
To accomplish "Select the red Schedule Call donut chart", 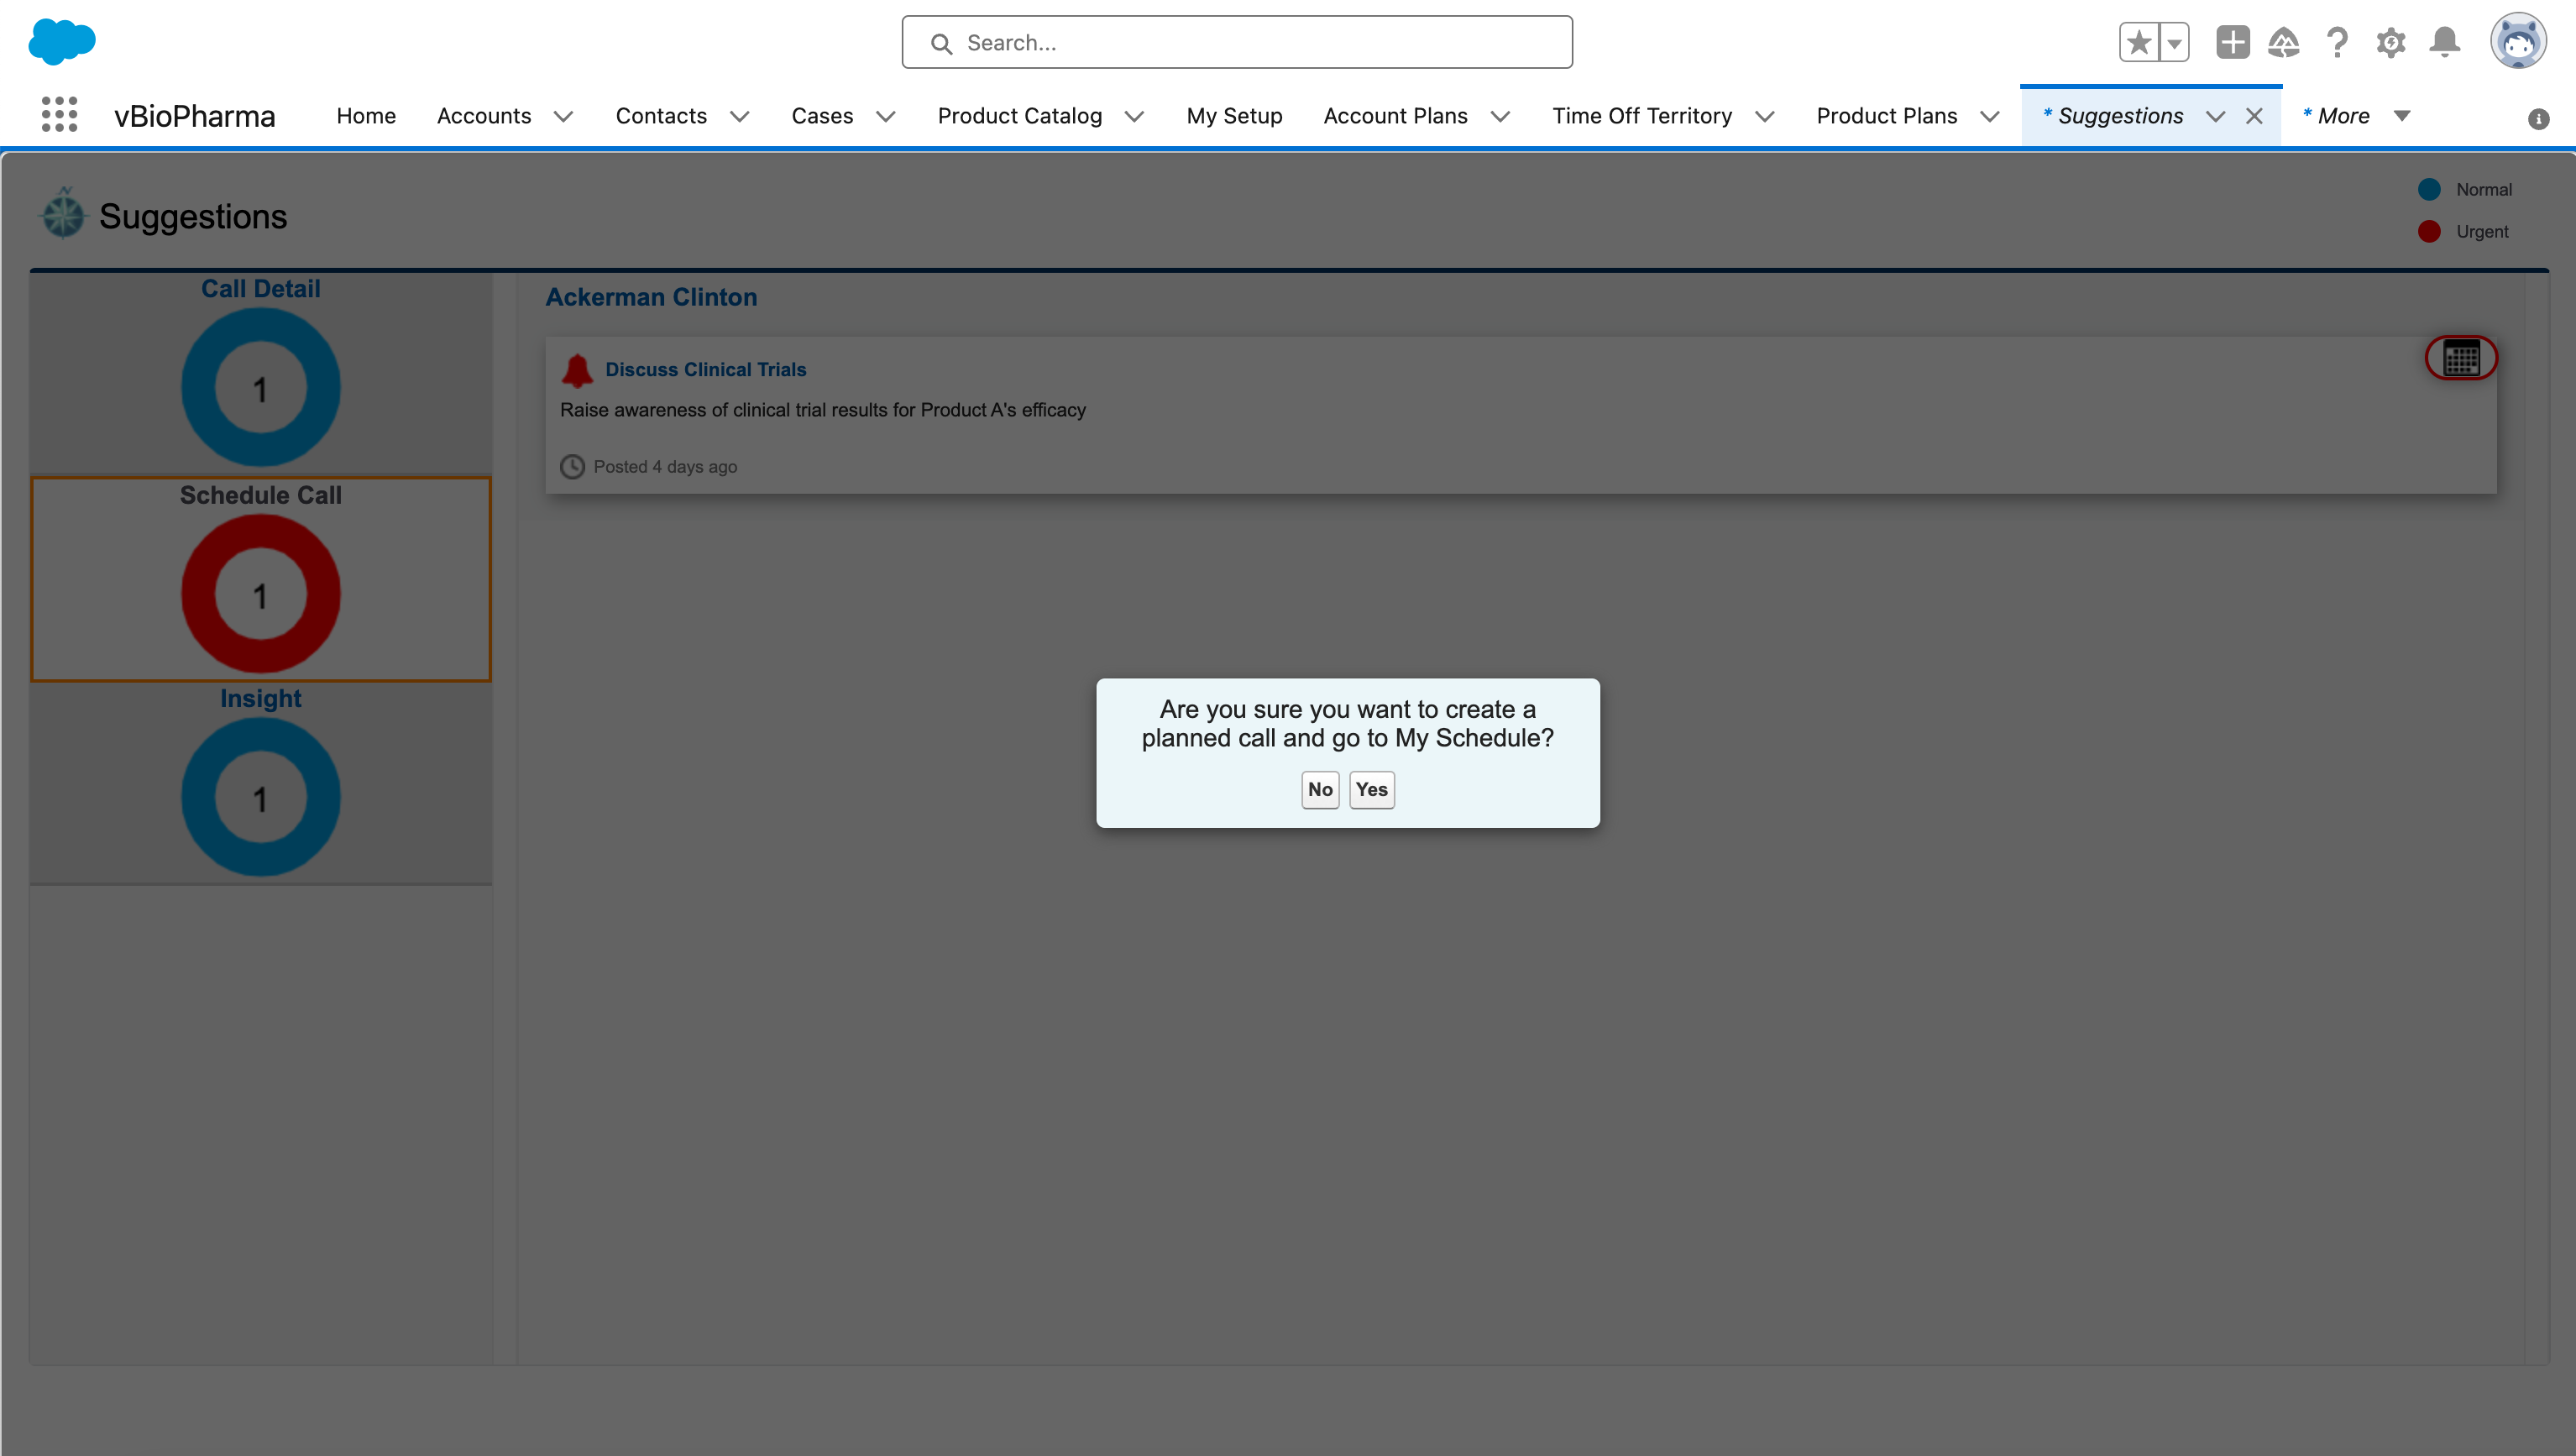I will [x=260, y=594].
